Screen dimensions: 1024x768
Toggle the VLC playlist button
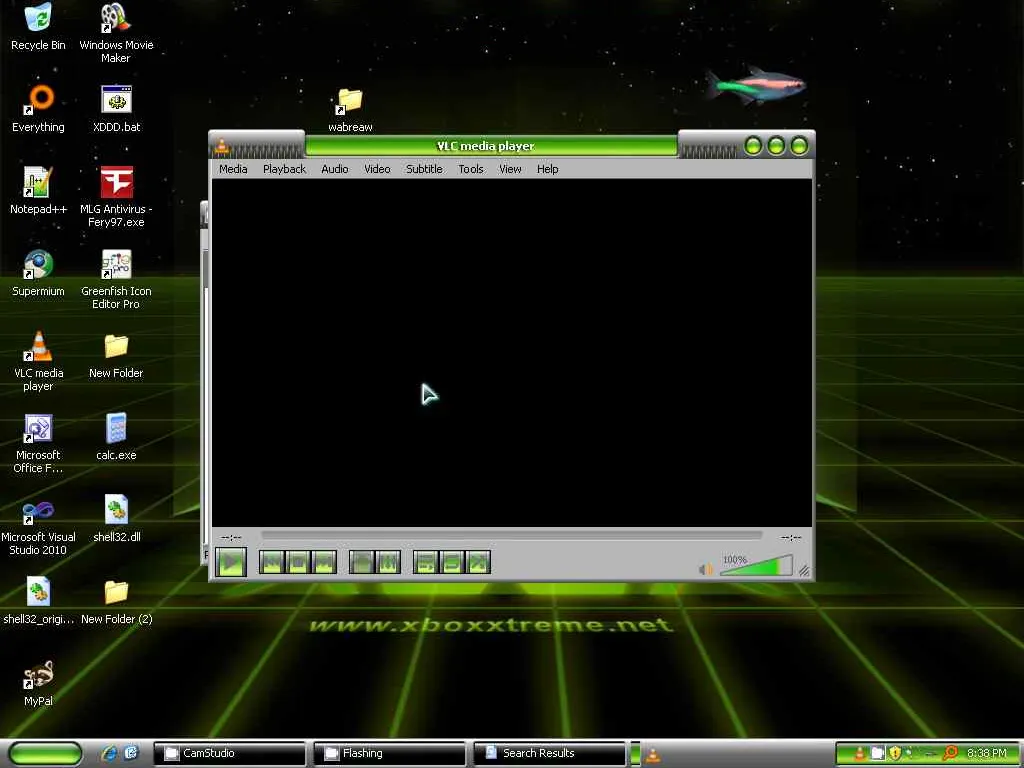(425, 562)
